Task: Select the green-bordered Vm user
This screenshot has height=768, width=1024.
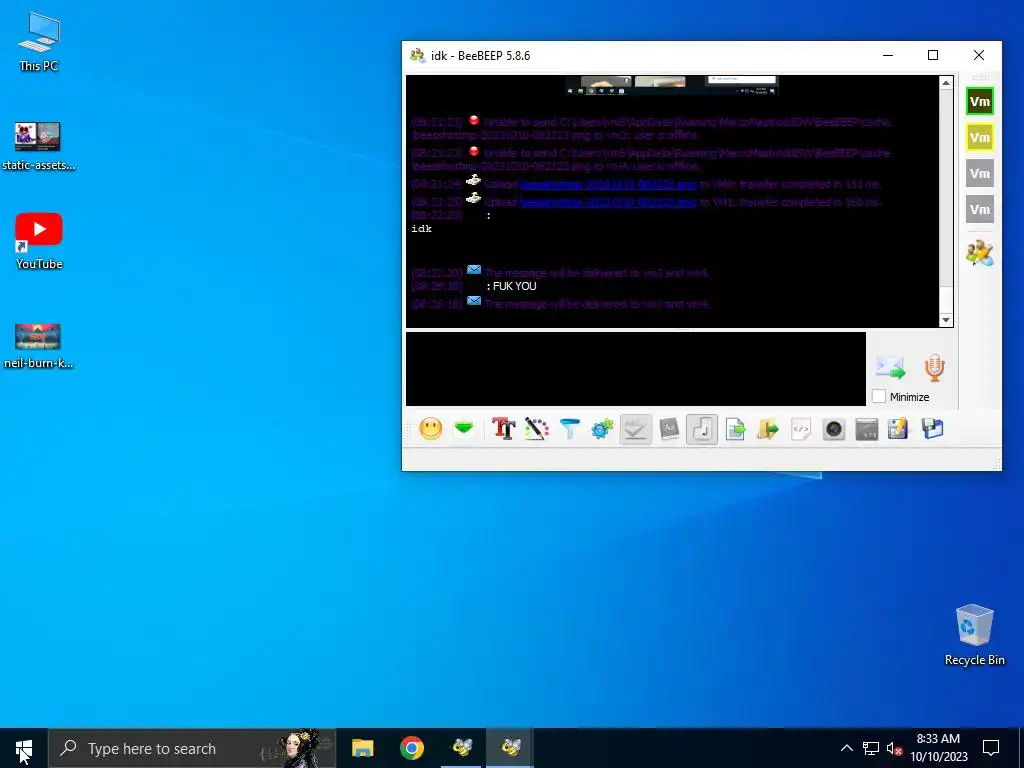Action: click(x=980, y=101)
